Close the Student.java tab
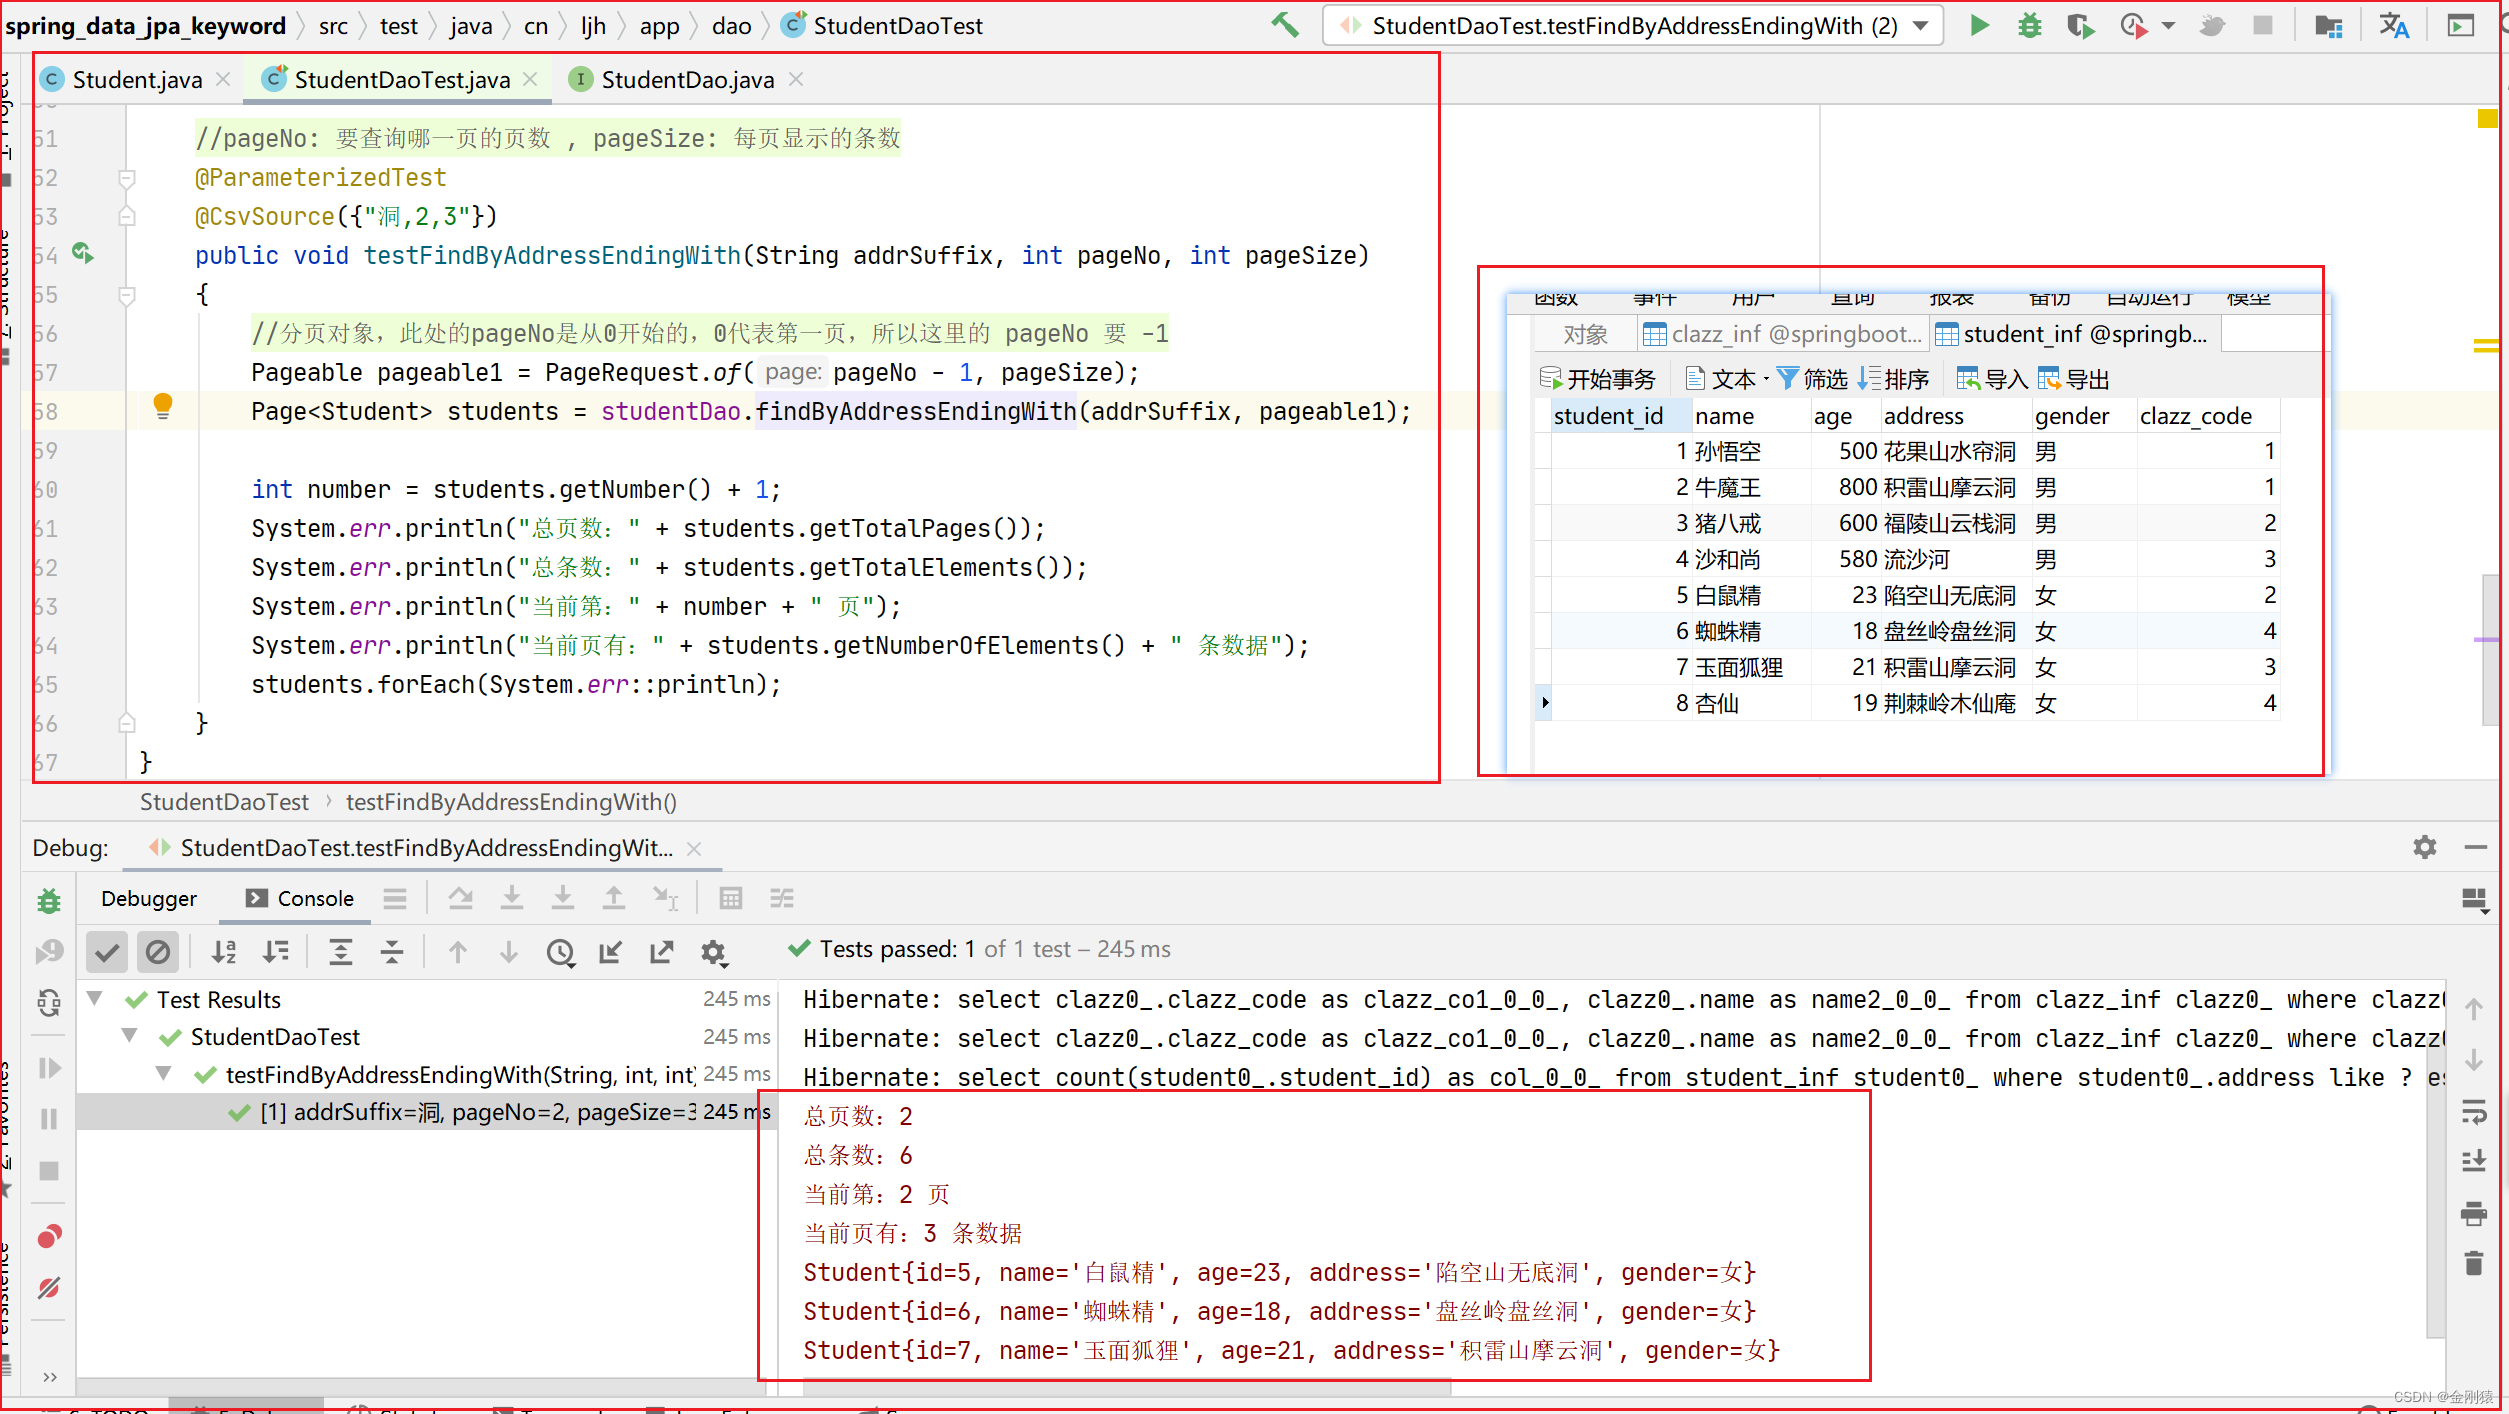2509x1414 pixels. [223, 79]
